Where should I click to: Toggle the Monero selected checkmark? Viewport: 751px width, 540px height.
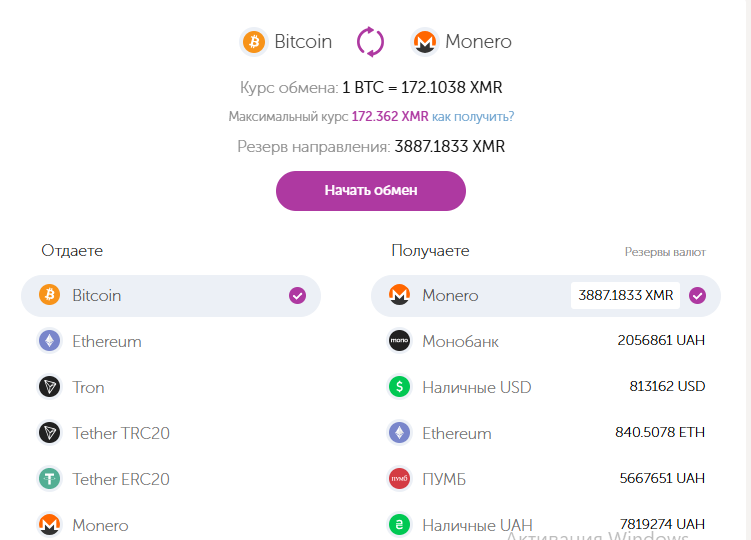click(698, 295)
